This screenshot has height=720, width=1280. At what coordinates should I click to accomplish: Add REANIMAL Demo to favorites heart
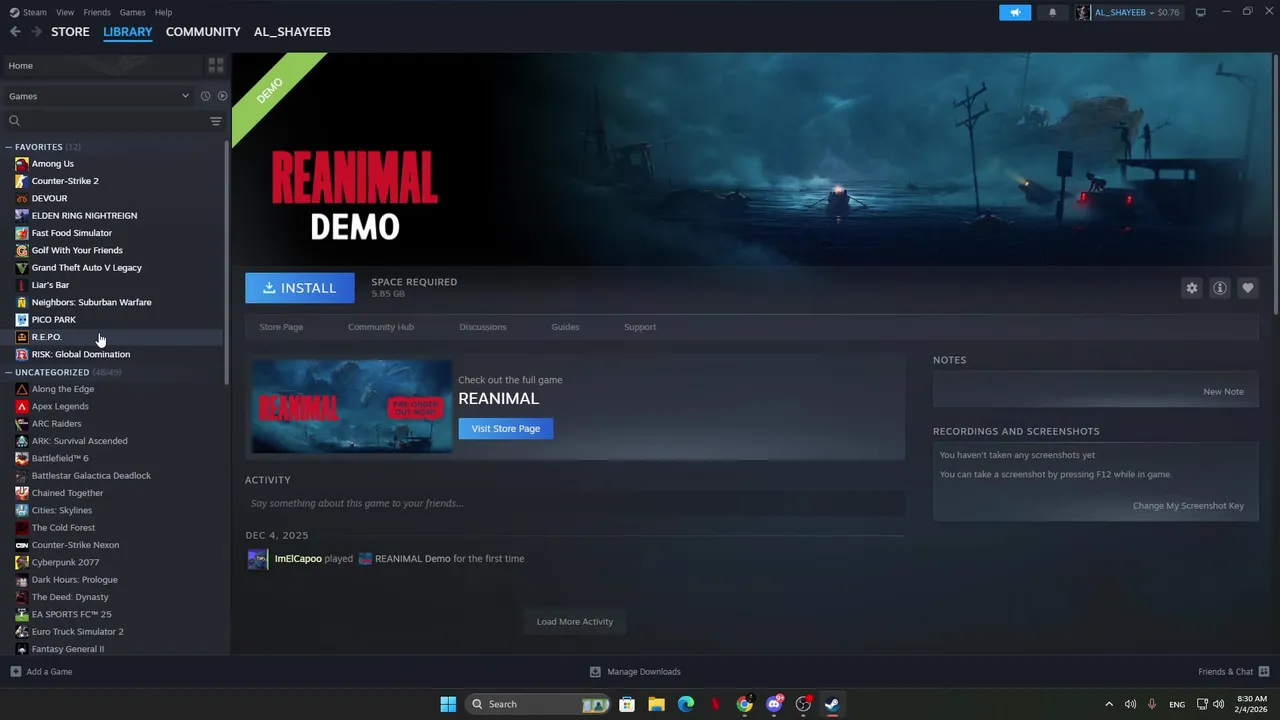click(1248, 288)
